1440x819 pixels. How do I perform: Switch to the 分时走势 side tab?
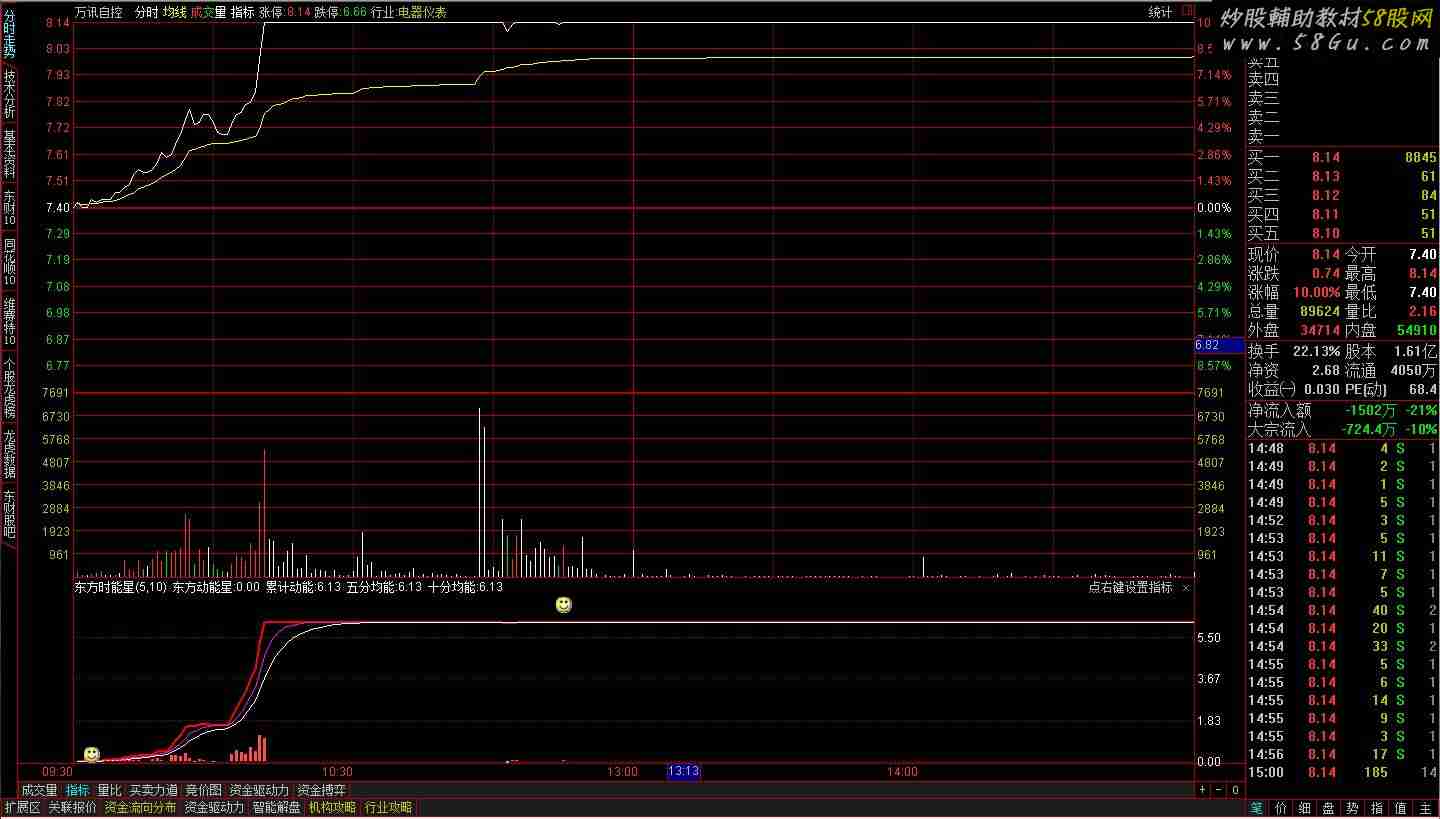(x=9, y=32)
